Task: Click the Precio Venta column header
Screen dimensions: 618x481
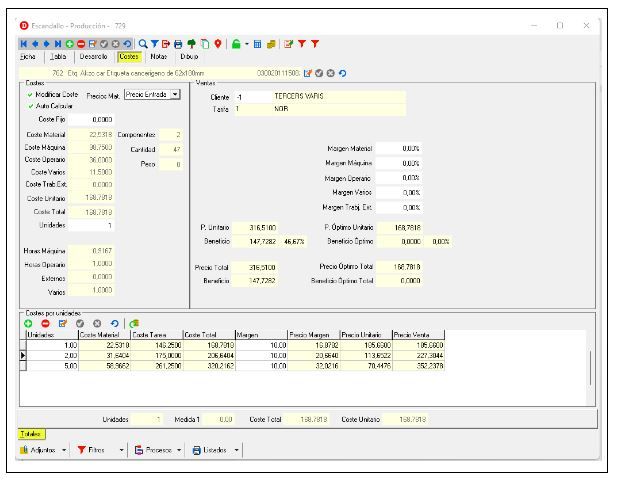Action: click(419, 335)
